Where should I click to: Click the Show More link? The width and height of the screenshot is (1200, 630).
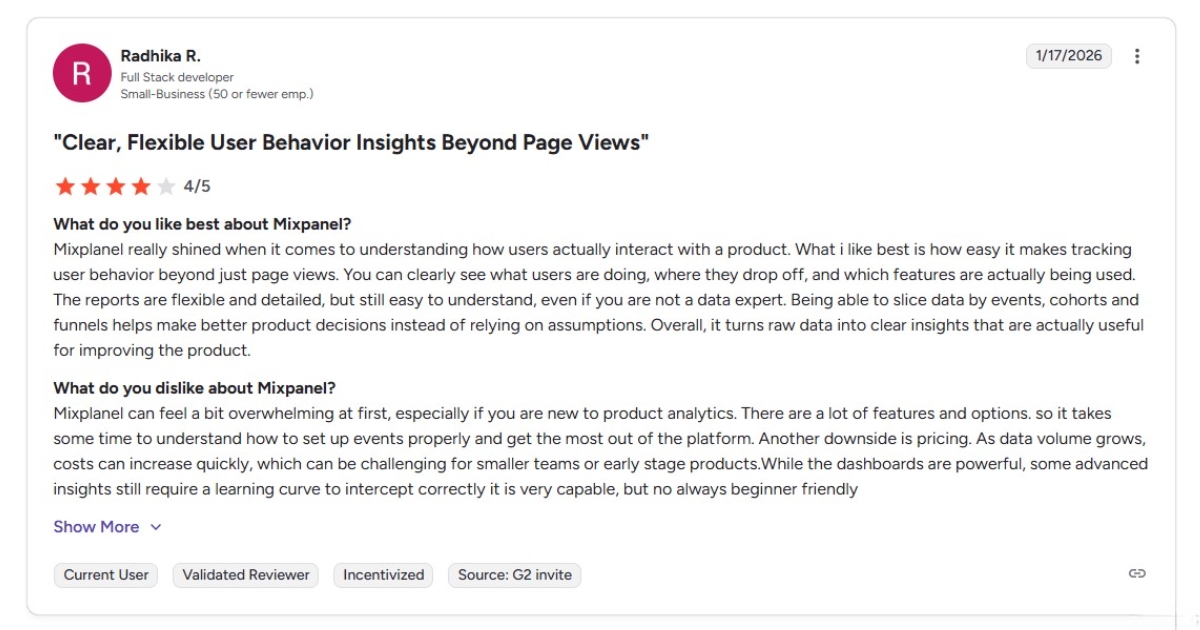[x=96, y=527]
